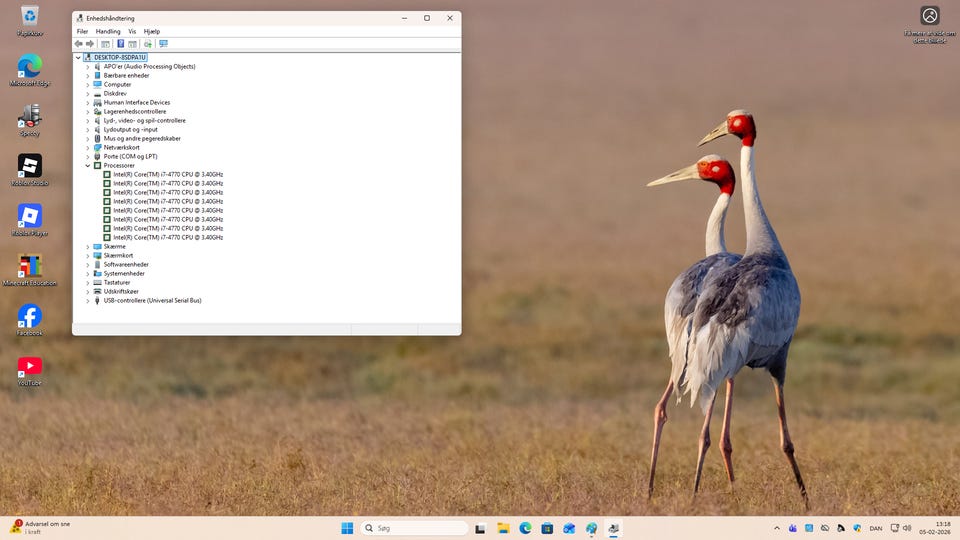Viewport: 960px width, 540px height.
Task: Select the Skærme category
Action: tap(114, 247)
